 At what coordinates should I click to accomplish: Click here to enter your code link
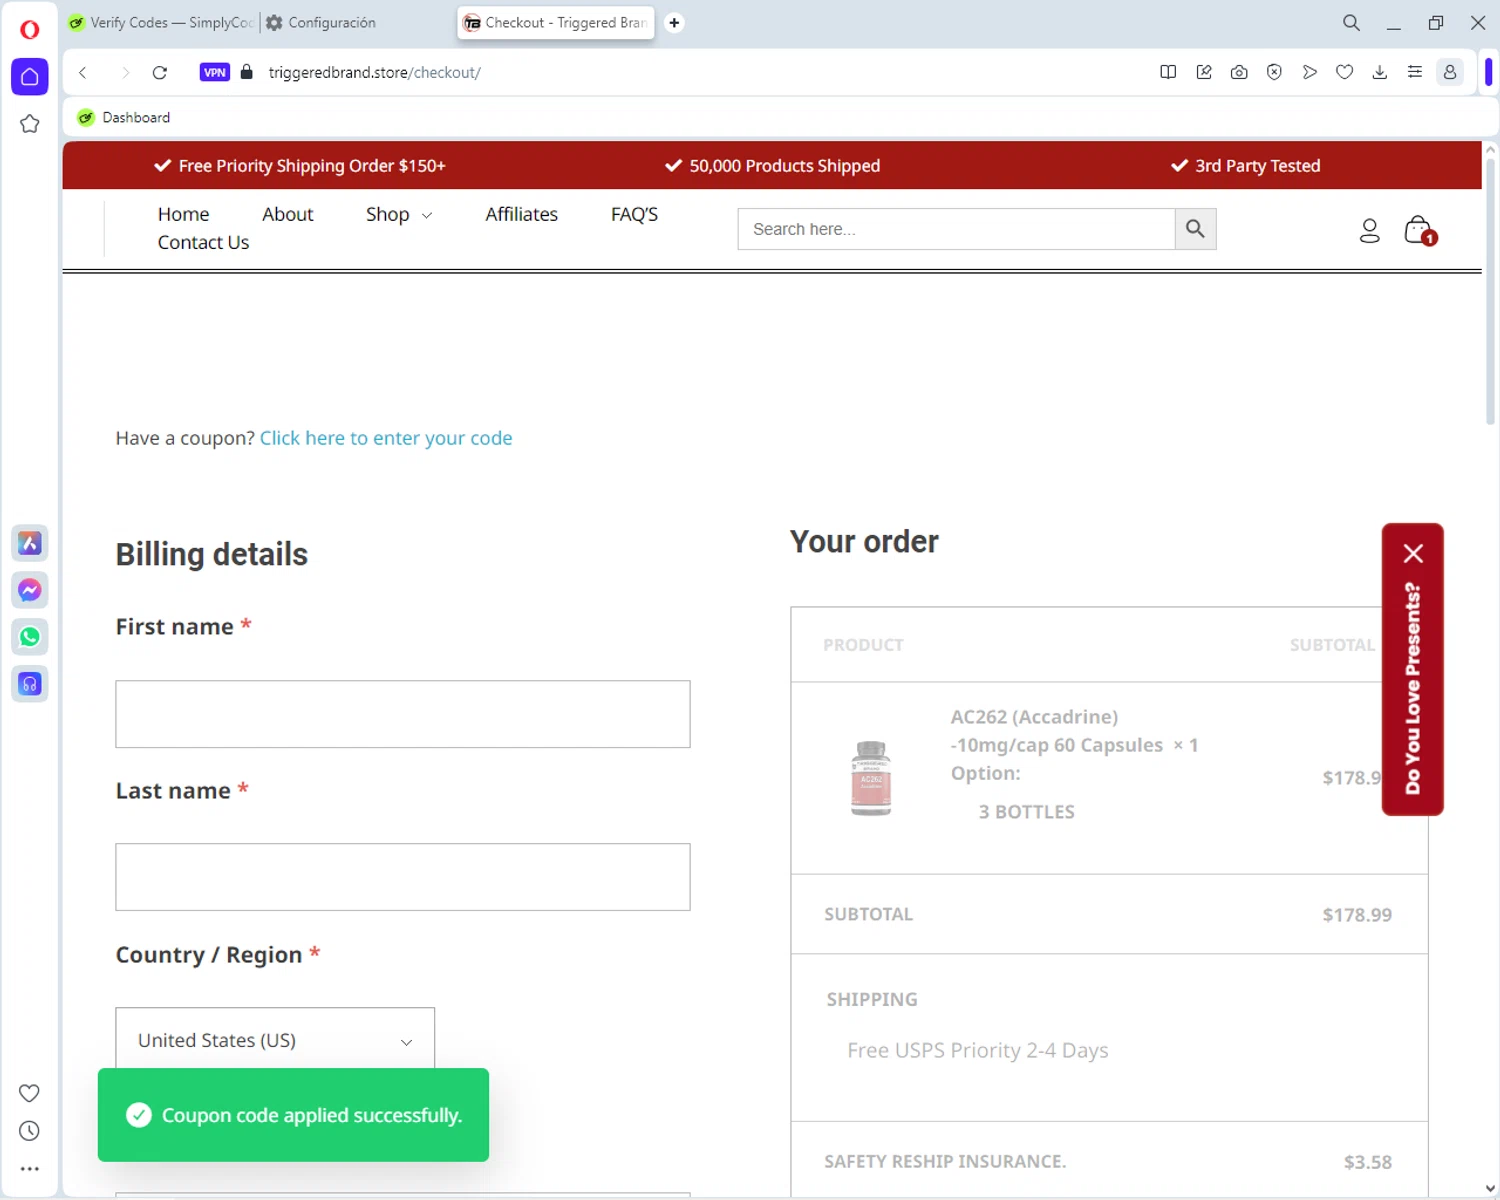point(386,438)
